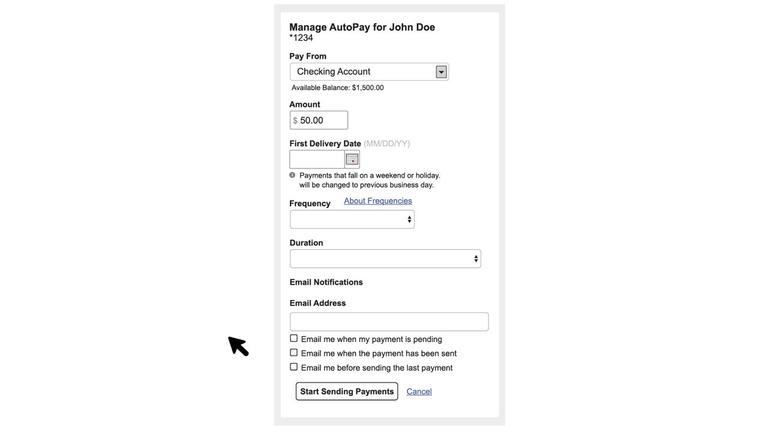Open the calendar date picker icon

[352, 160]
